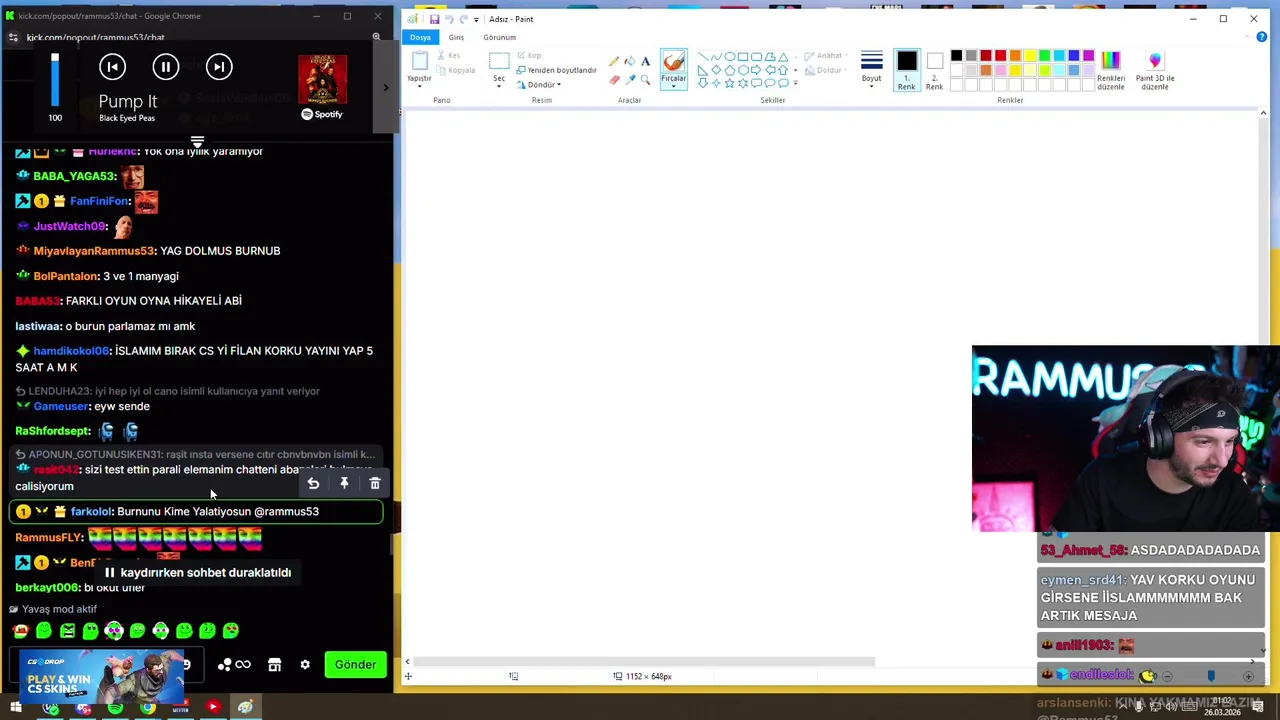Switch to the Giriş tab

tap(456, 37)
